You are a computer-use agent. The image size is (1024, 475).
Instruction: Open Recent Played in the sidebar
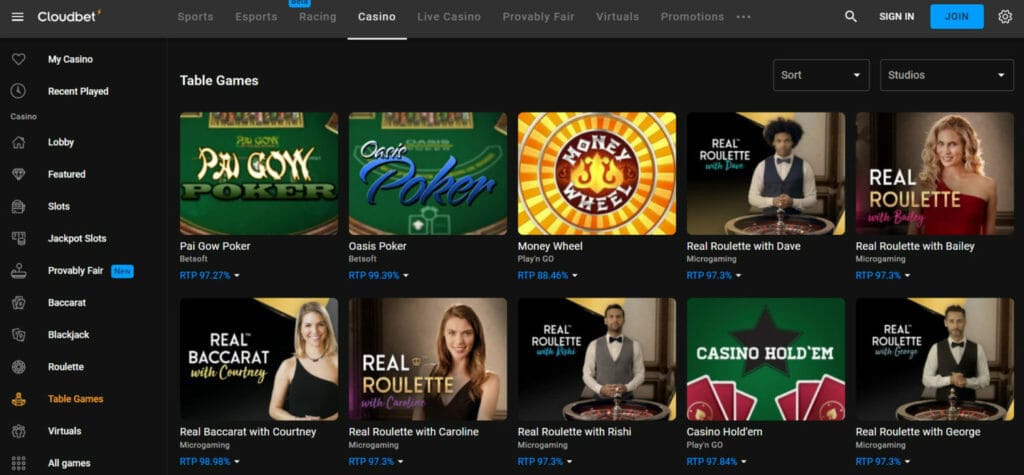coord(78,91)
